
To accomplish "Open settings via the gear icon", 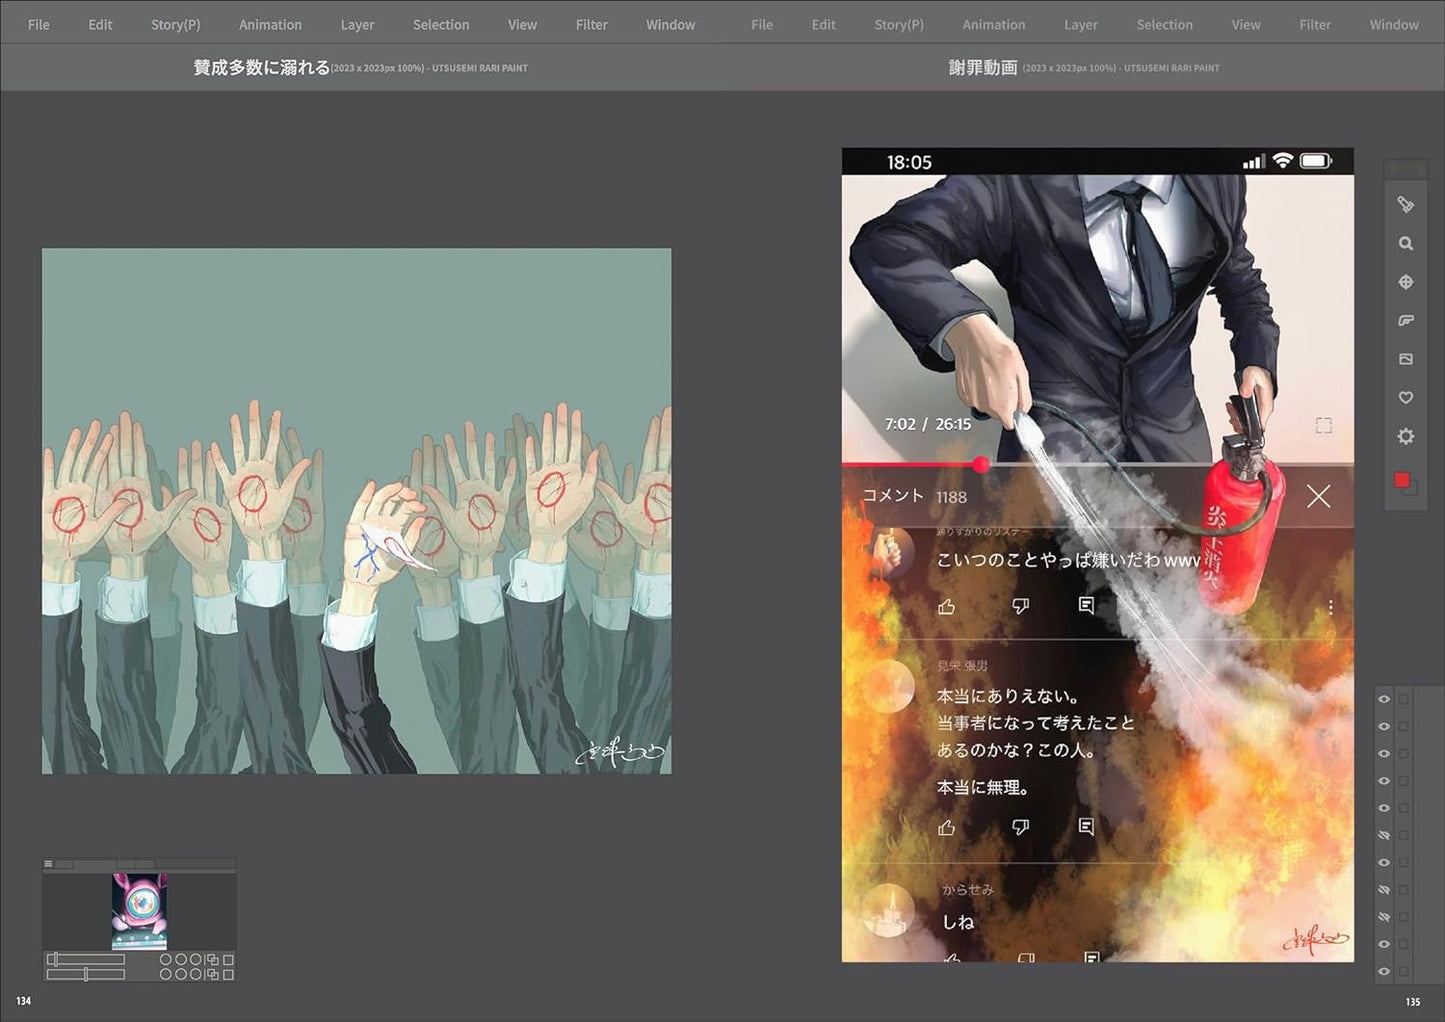I will [x=1405, y=437].
